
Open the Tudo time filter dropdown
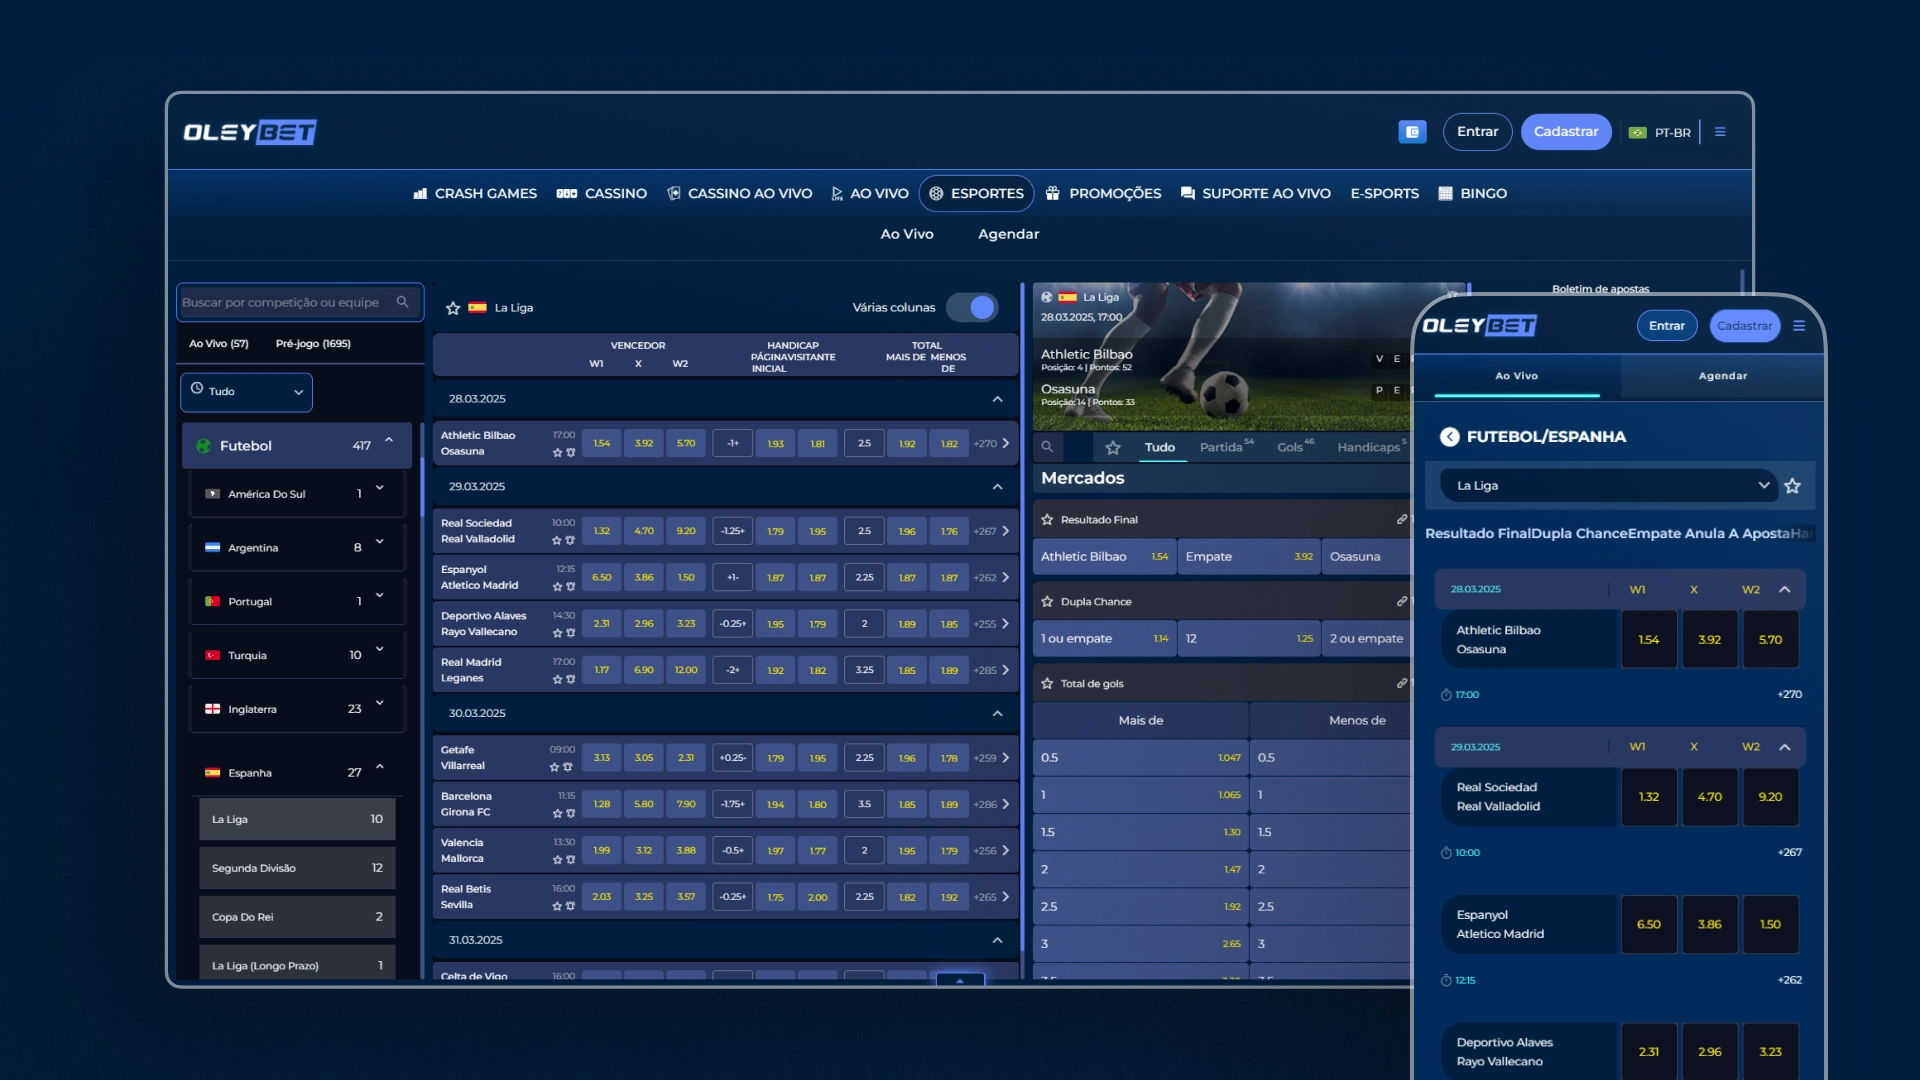coord(246,392)
